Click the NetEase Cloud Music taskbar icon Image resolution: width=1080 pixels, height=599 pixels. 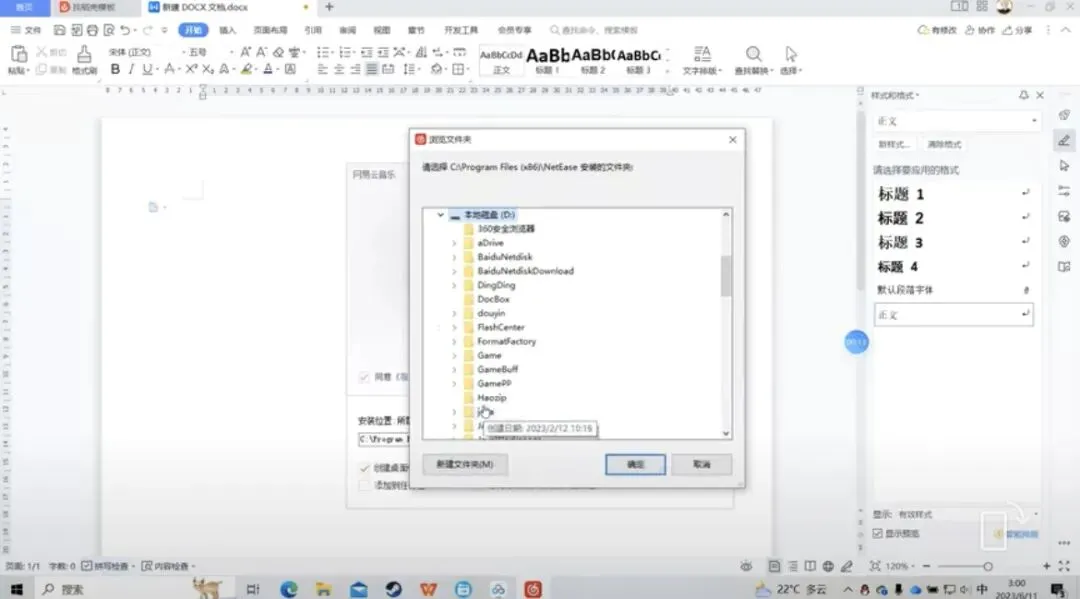click(532, 589)
